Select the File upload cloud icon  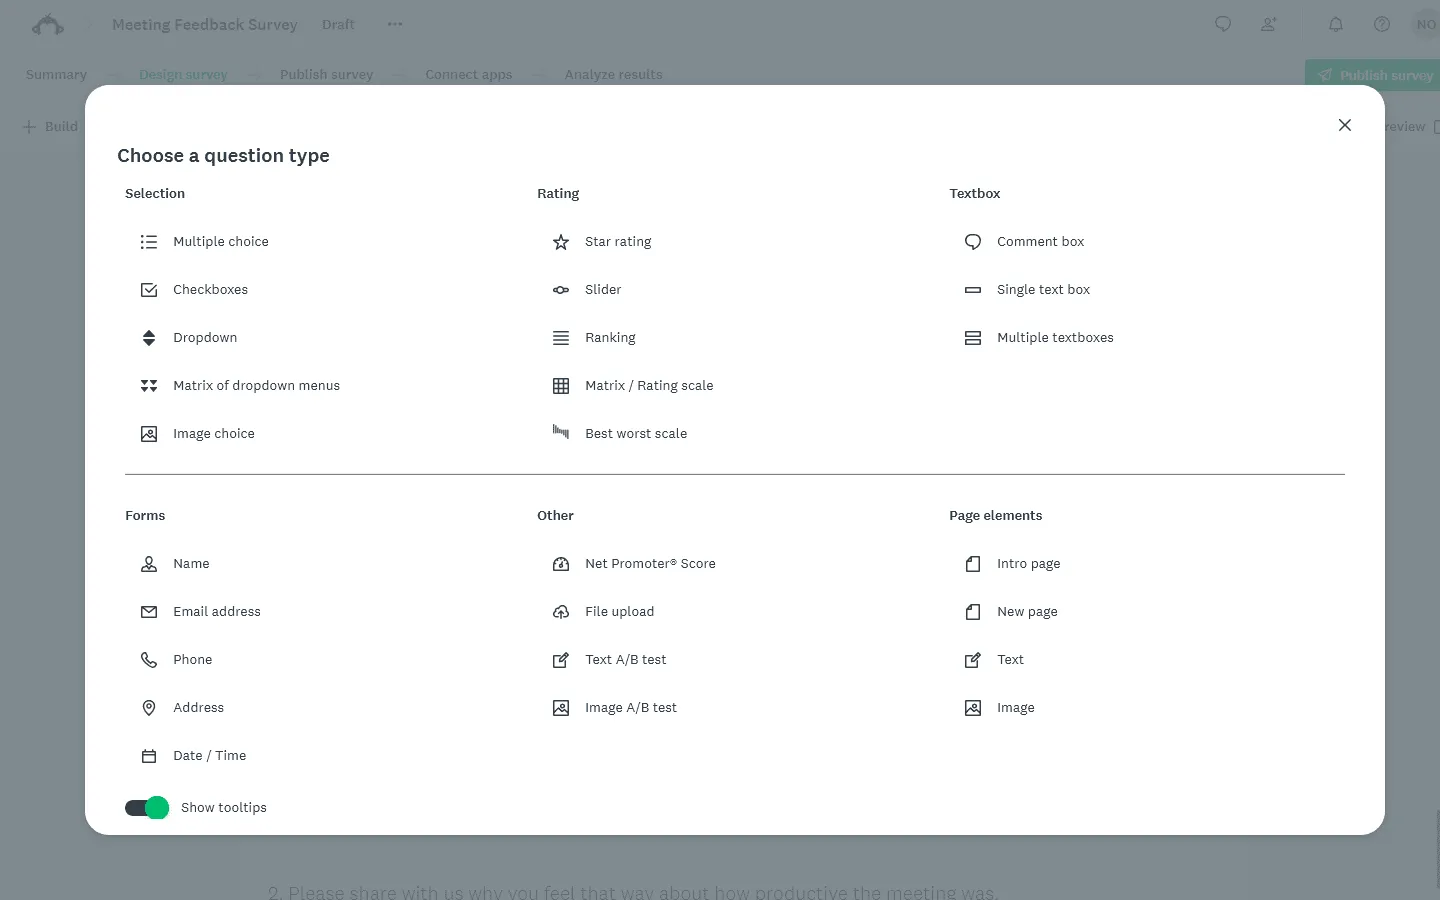coord(561,612)
